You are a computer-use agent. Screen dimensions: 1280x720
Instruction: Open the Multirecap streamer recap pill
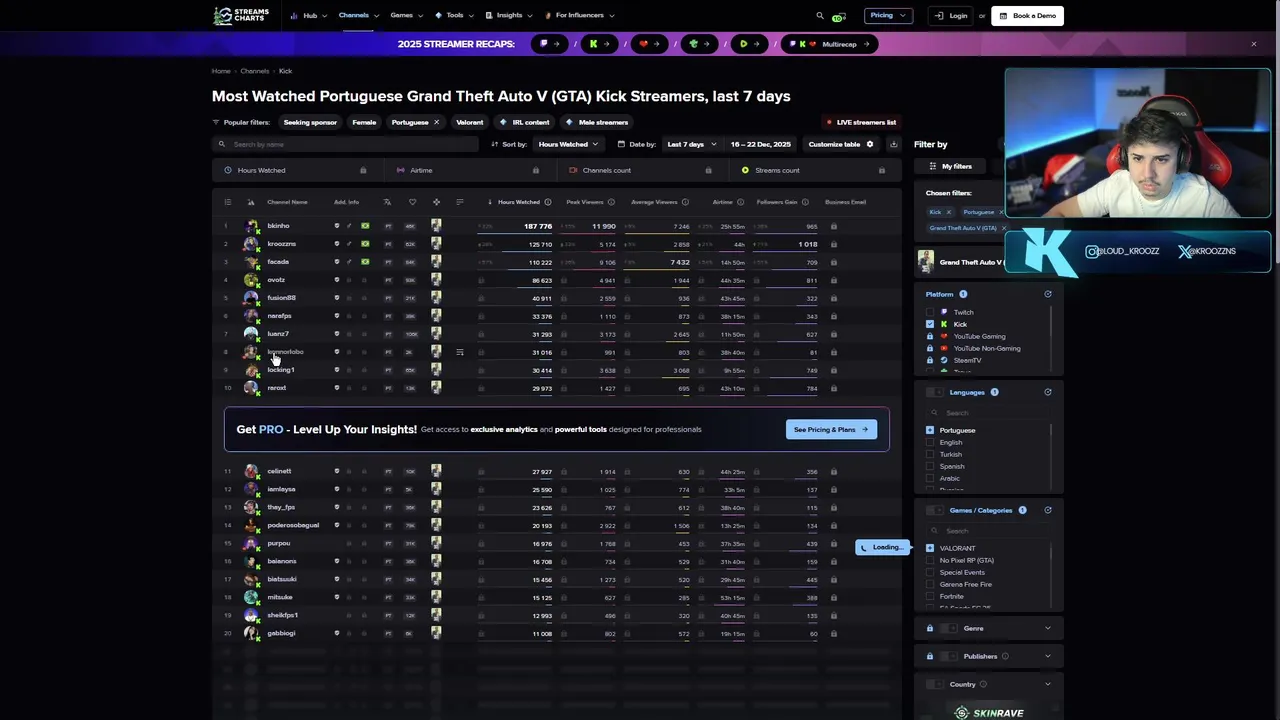(x=829, y=44)
